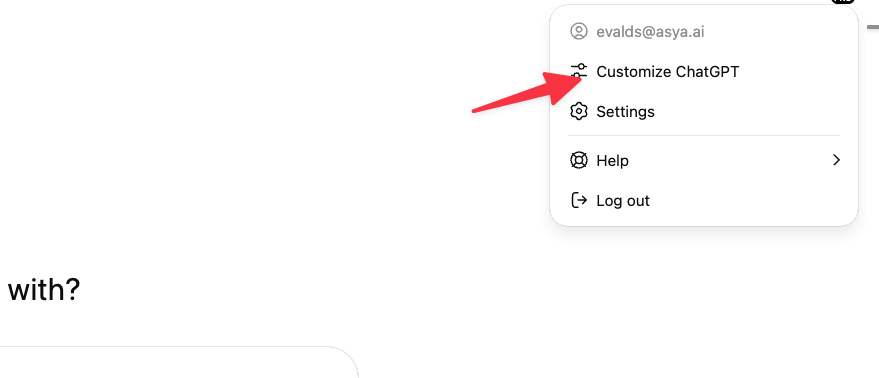
Task: Click the word "ChatGPT" in Customize ChatGPT
Action: click(x=707, y=72)
